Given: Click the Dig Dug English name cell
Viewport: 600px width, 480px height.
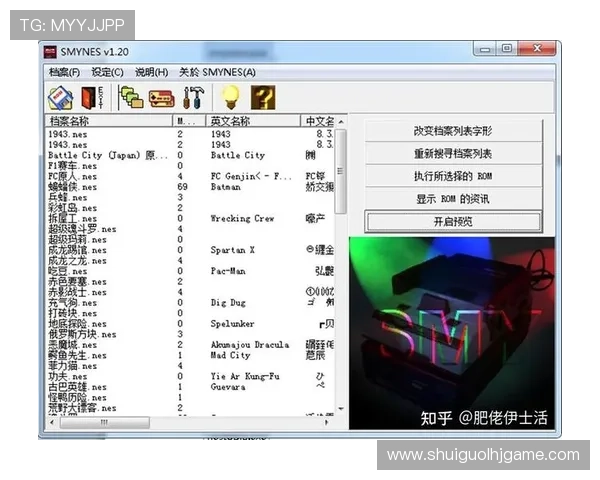Looking at the screenshot, I should point(228,303).
